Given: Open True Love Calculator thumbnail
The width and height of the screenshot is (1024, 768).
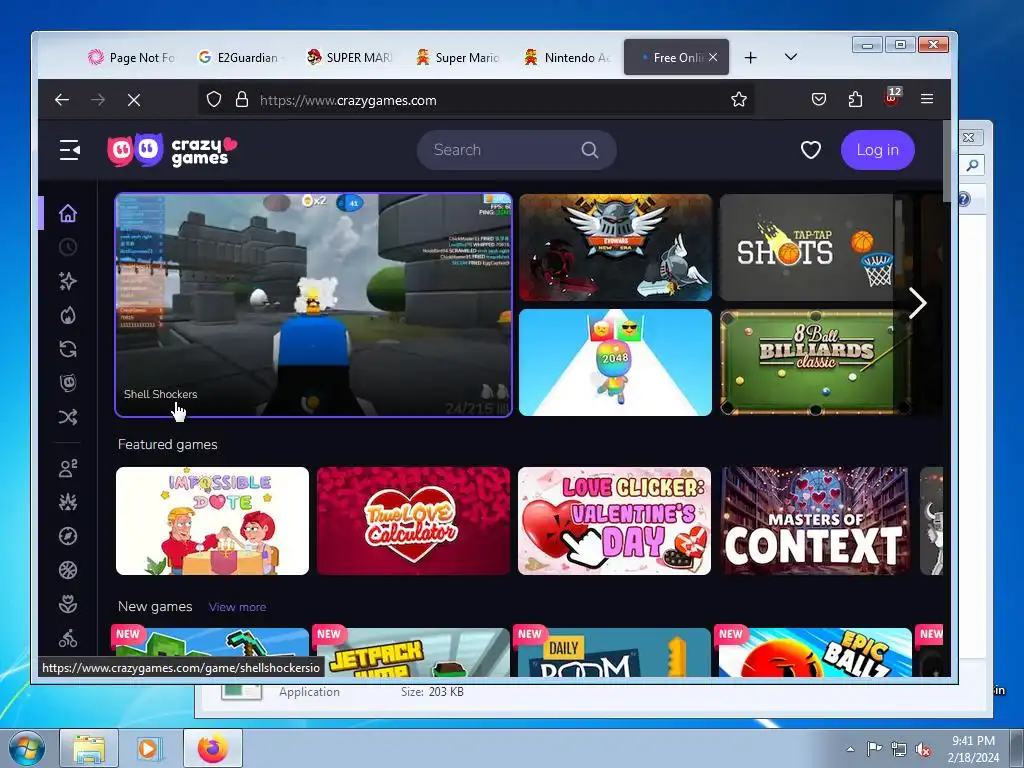Looking at the screenshot, I should [413, 520].
